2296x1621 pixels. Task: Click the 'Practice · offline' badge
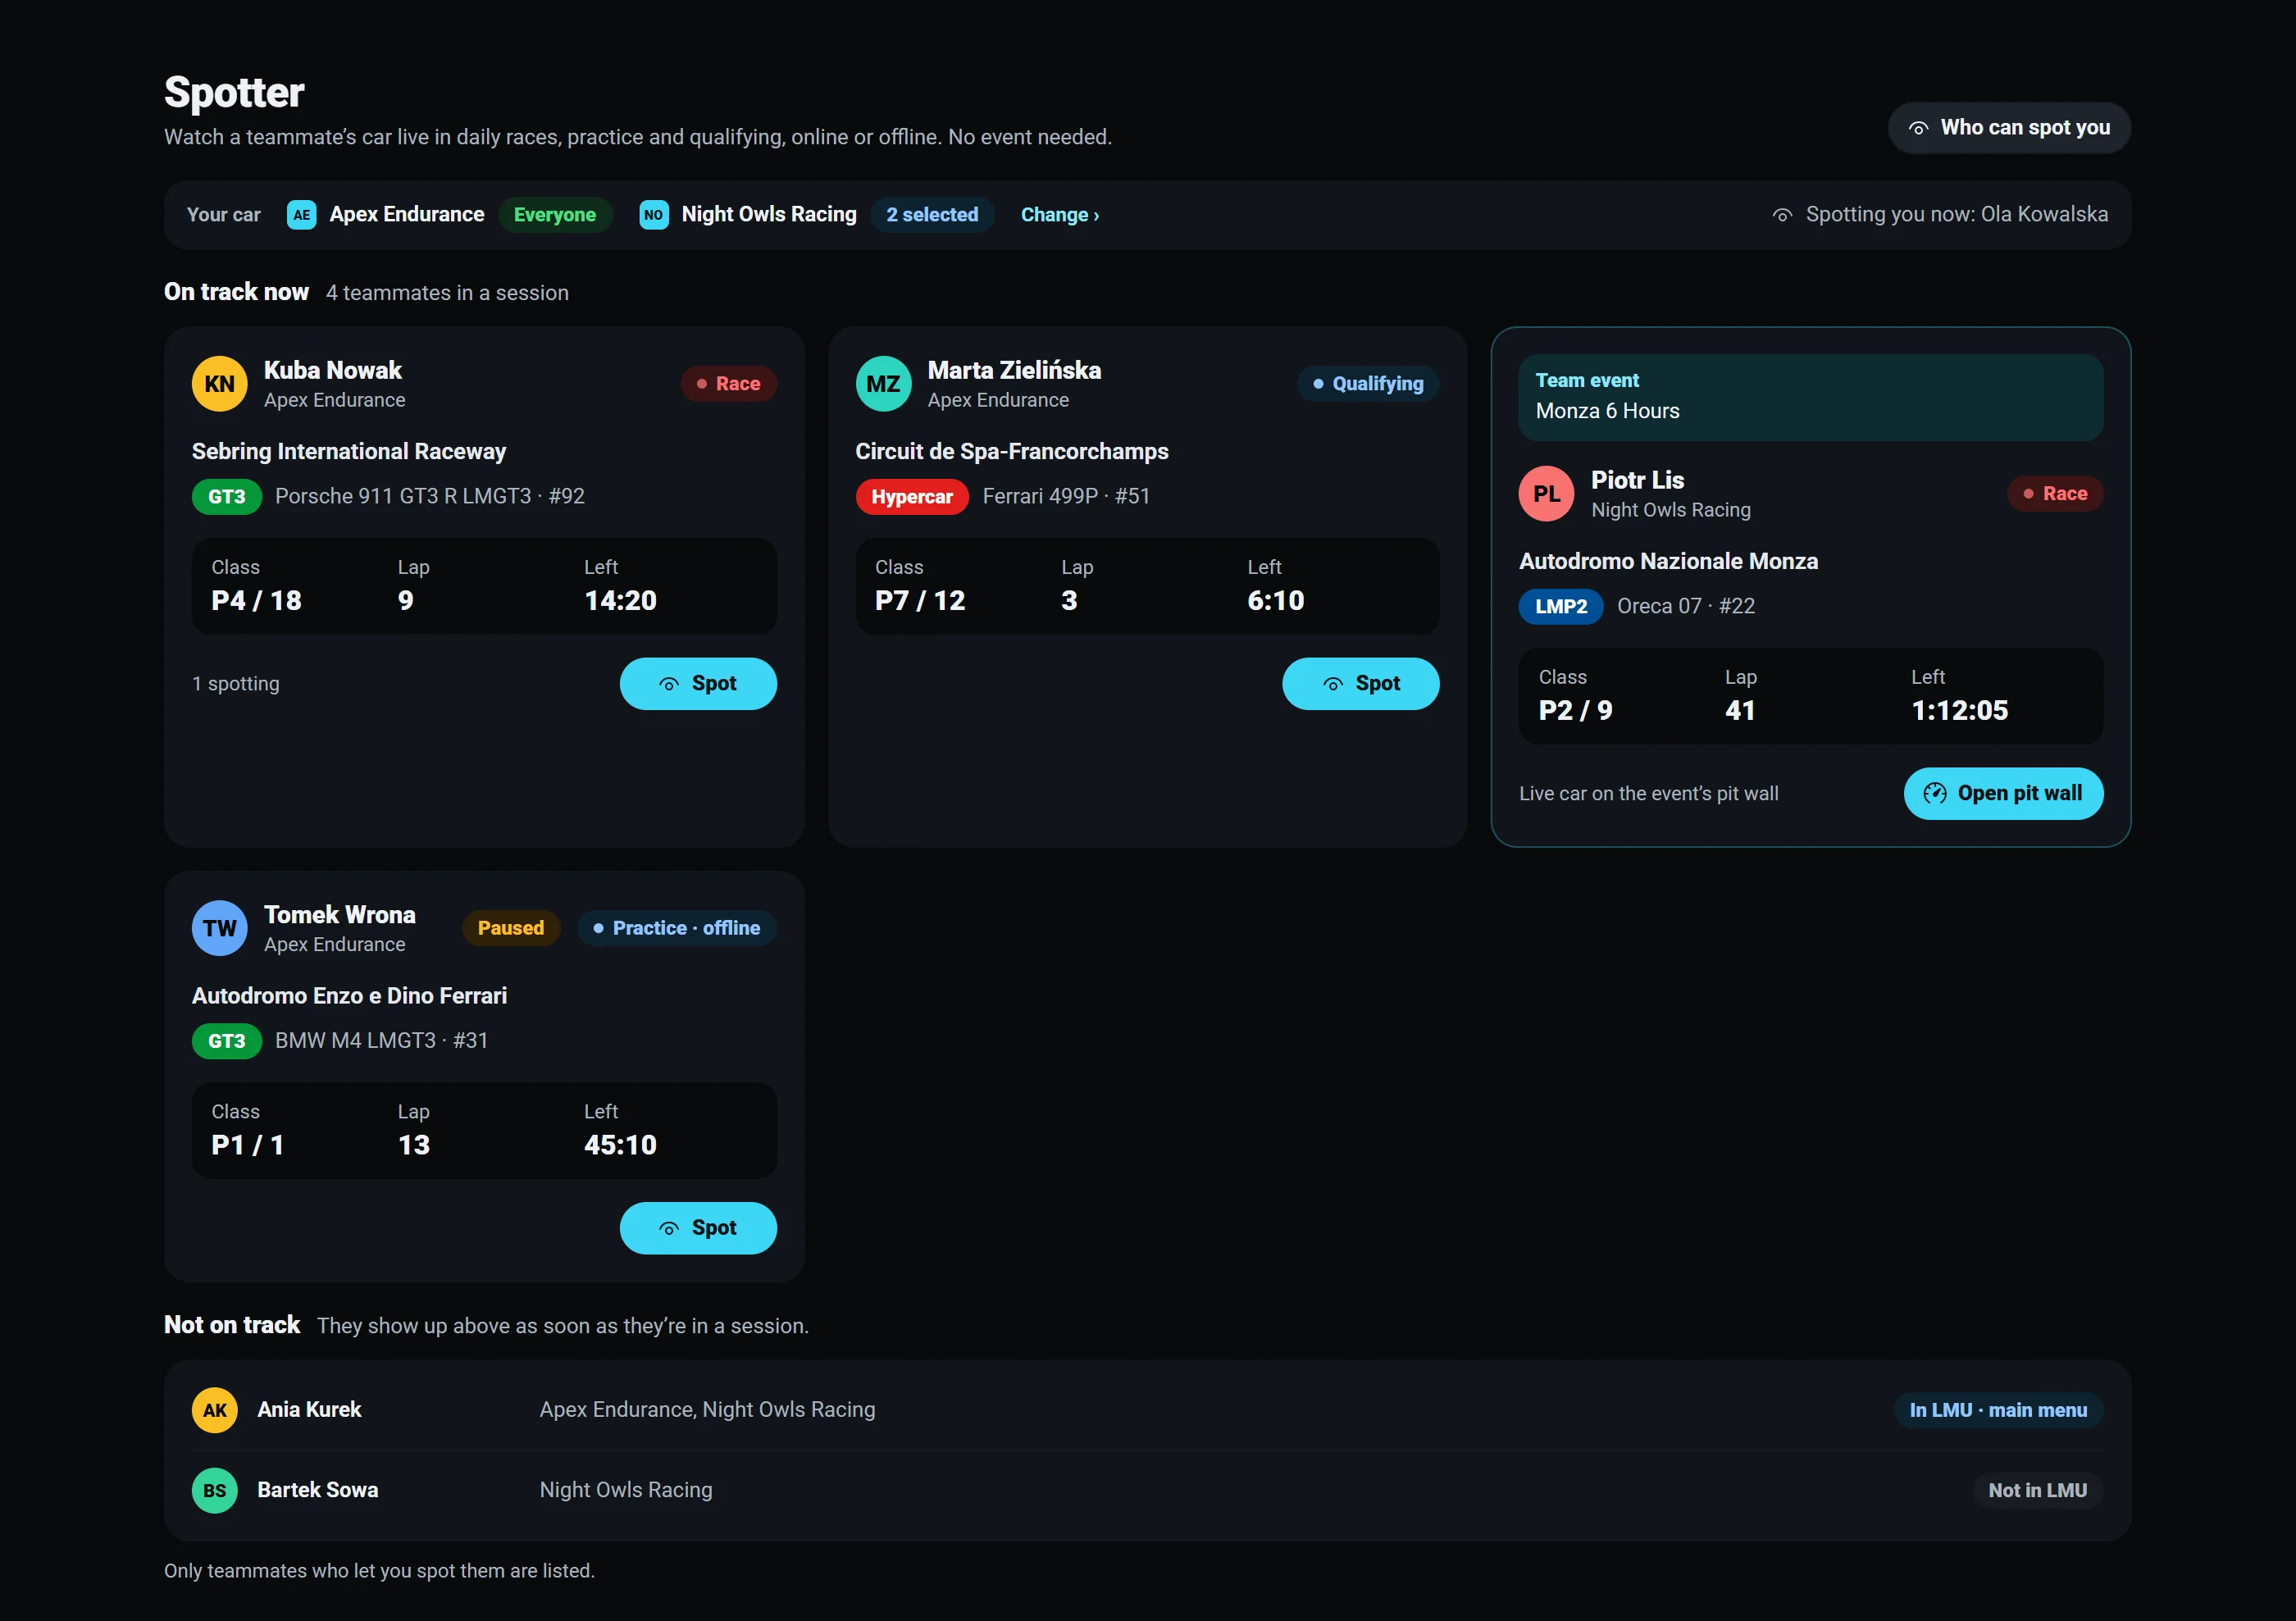(677, 928)
